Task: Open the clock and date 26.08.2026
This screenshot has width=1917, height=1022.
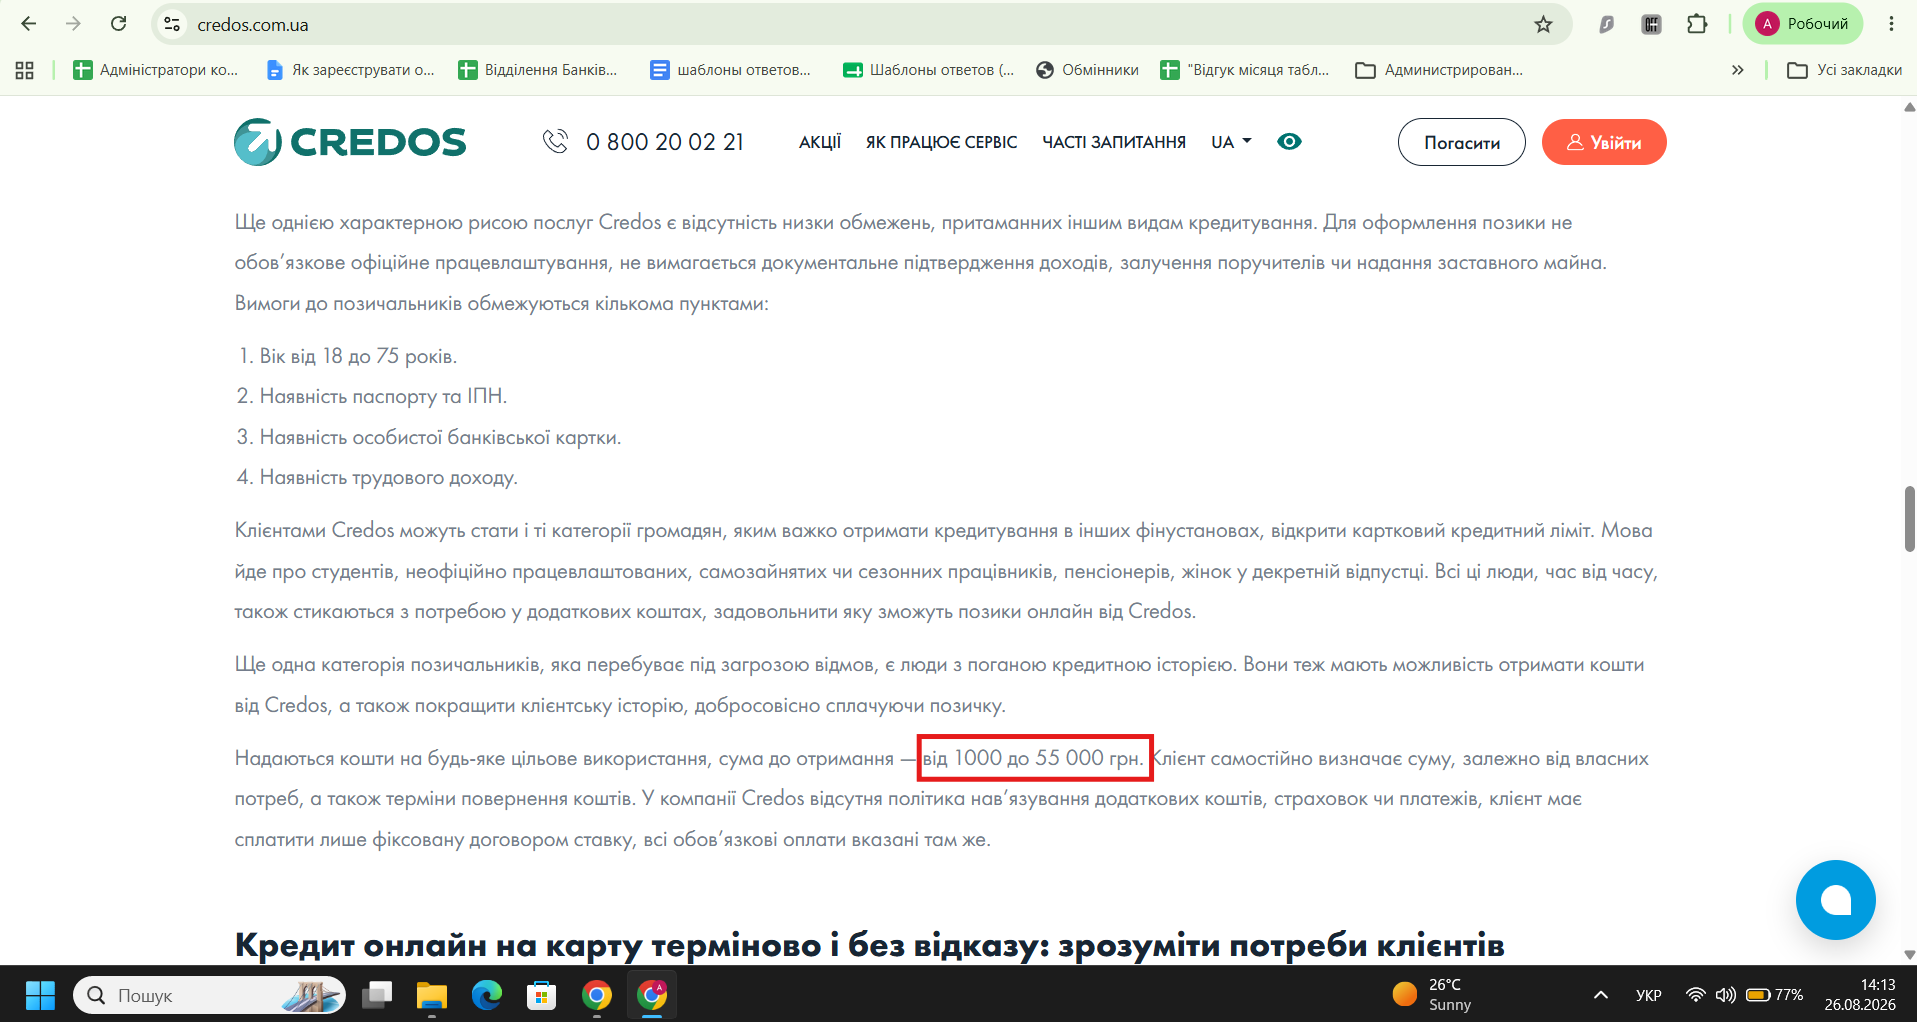Action: click(x=1860, y=995)
